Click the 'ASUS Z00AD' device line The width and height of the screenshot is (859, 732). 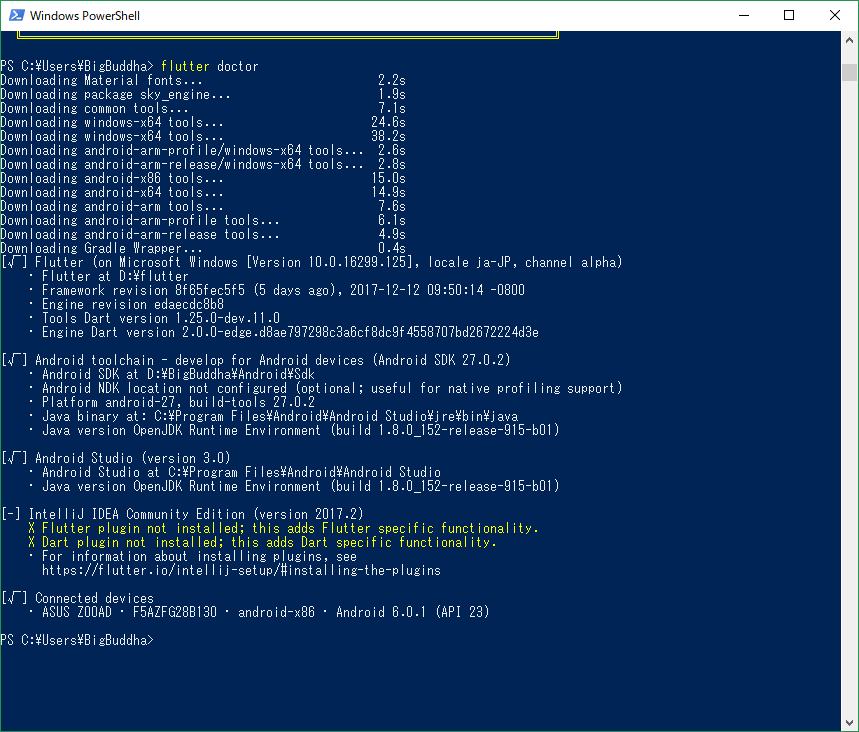click(x=259, y=613)
